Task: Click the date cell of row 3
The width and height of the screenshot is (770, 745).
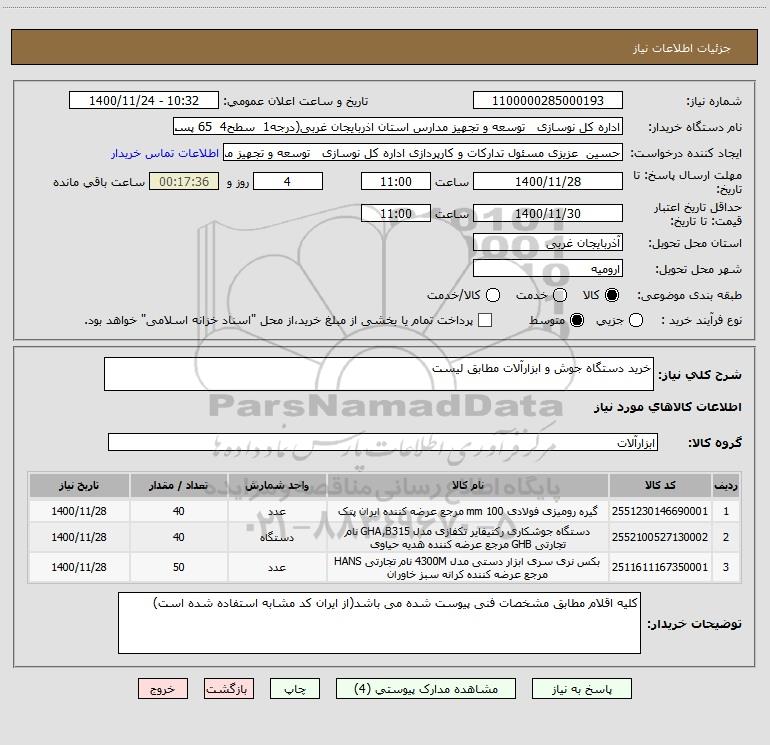Action: tap(79, 567)
